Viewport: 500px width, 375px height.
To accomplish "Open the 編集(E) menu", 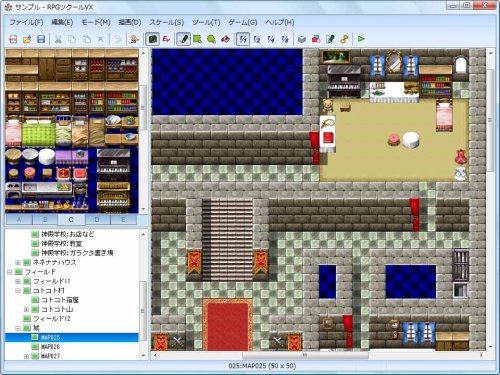I will click(x=62, y=22).
